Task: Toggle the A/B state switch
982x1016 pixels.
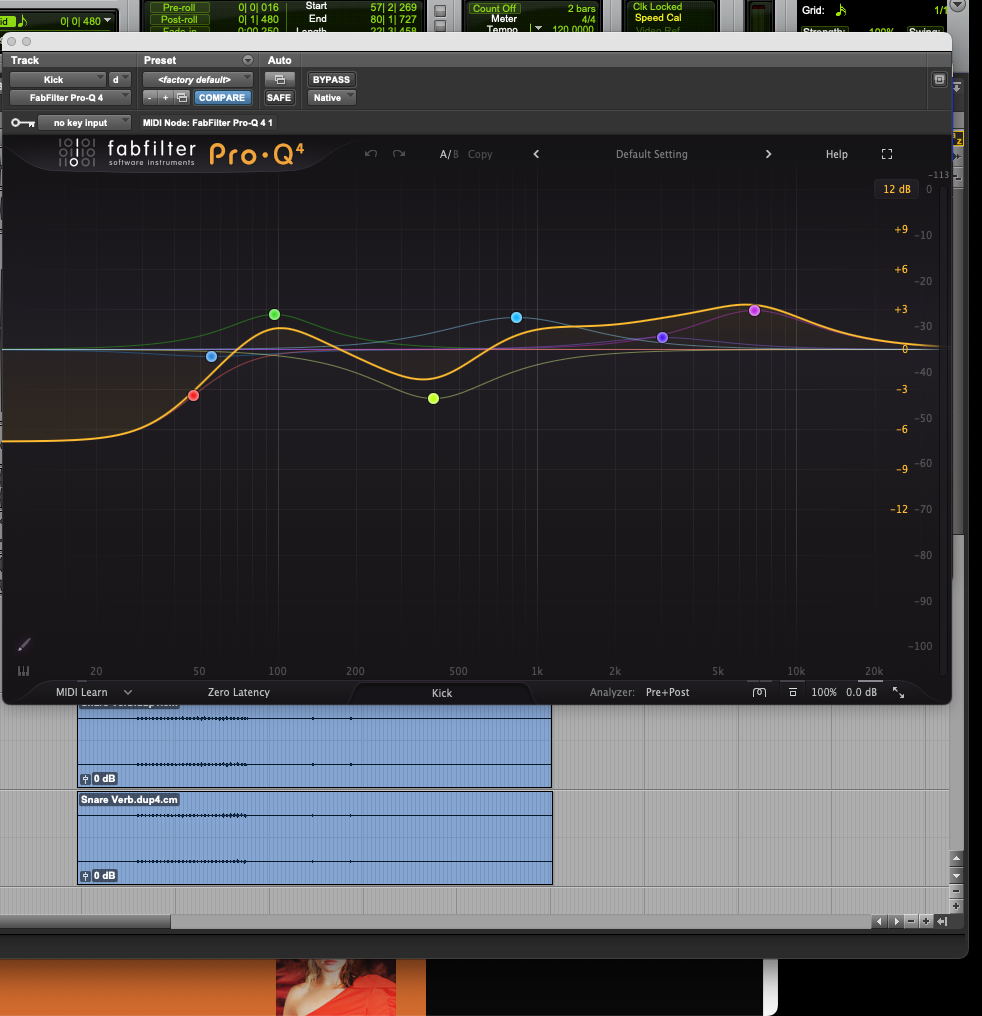Action: pyautogui.click(x=449, y=154)
